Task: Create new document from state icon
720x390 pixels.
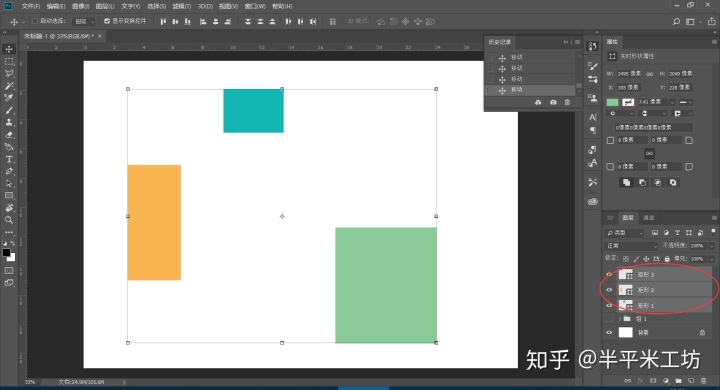Action: click(538, 102)
